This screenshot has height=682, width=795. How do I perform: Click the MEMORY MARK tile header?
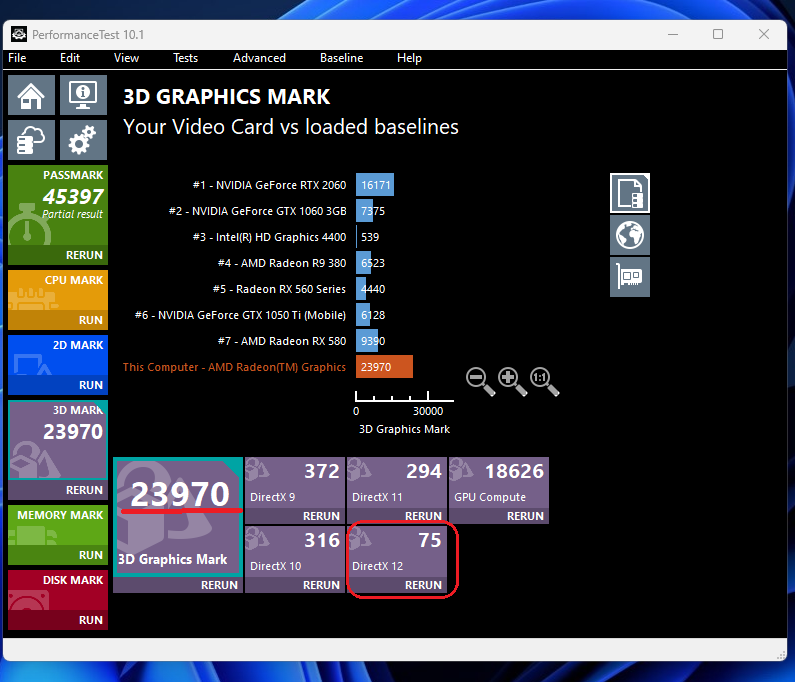point(60,515)
